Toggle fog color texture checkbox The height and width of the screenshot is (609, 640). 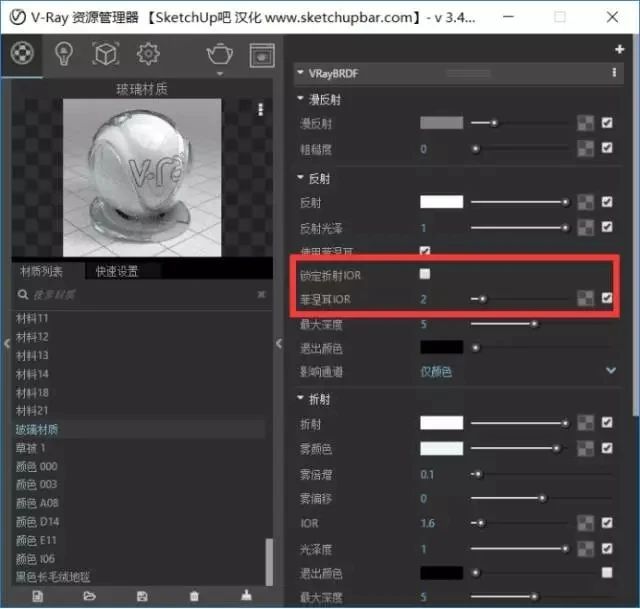coord(607,448)
